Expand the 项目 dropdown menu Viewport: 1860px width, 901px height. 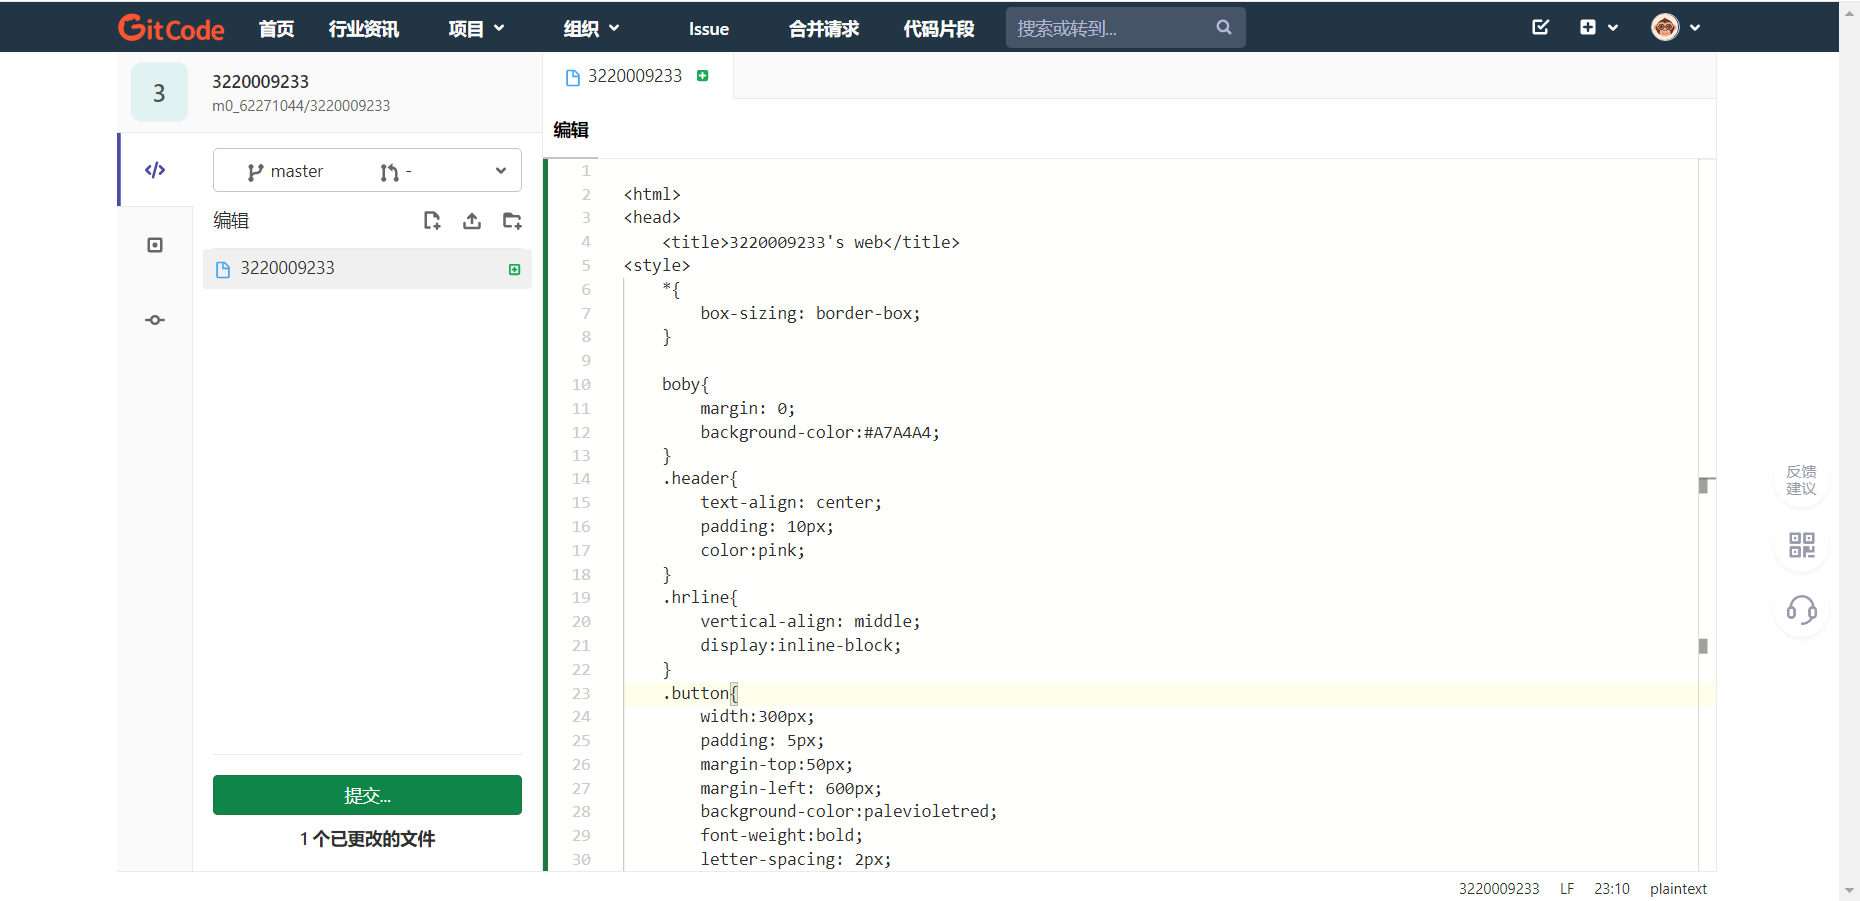[476, 29]
